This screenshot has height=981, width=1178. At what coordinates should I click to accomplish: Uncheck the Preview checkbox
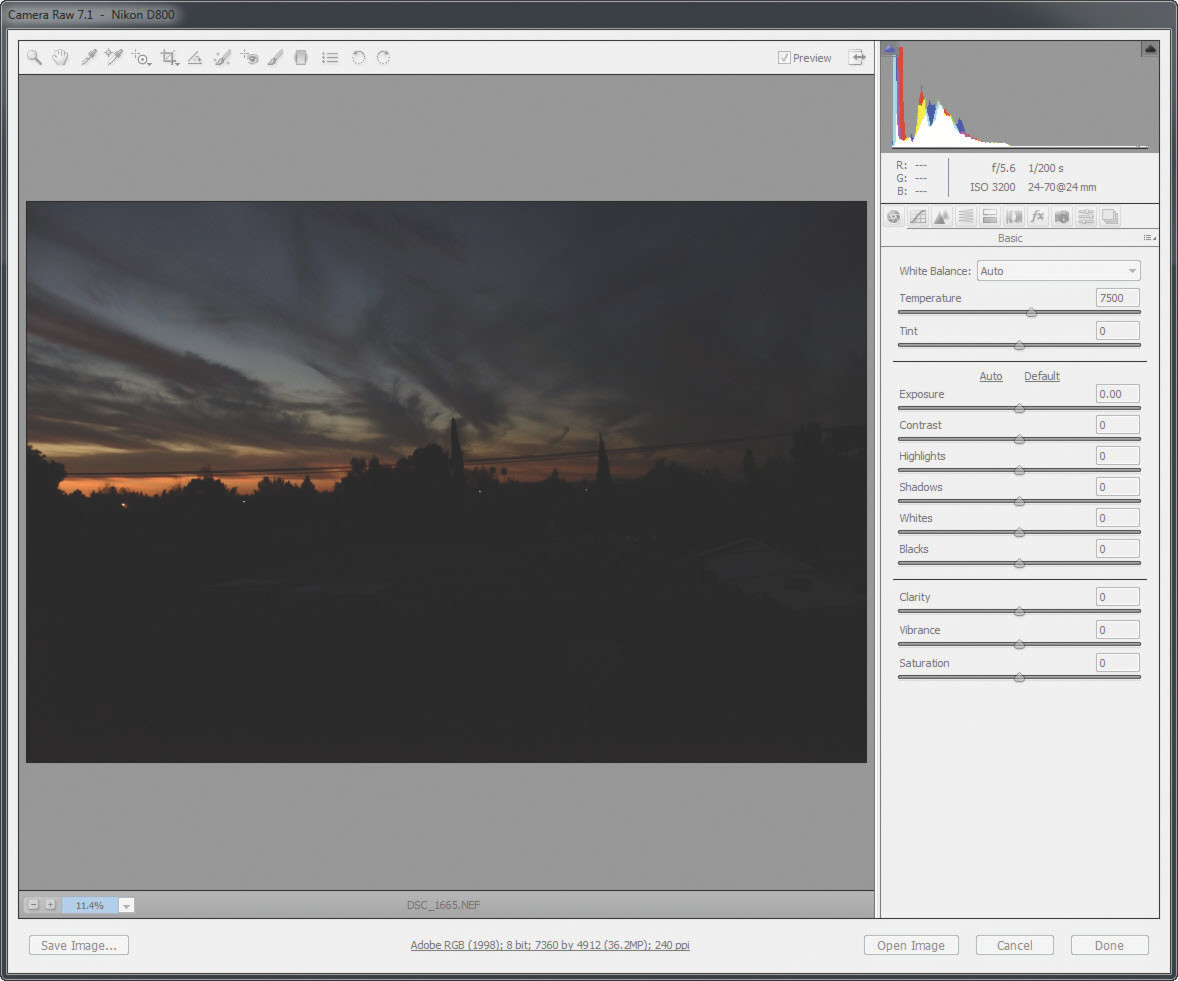pyautogui.click(x=784, y=58)
